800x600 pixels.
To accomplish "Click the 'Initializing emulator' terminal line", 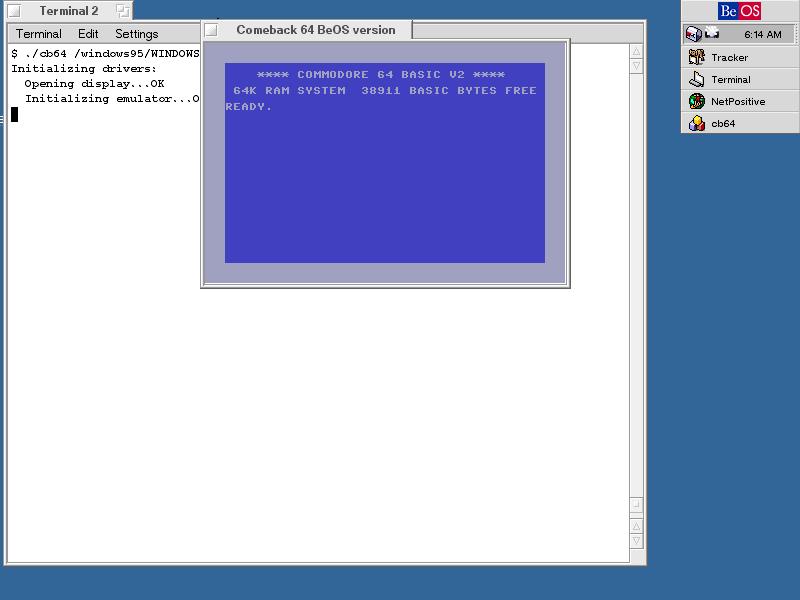I will [x=112, y=98].
